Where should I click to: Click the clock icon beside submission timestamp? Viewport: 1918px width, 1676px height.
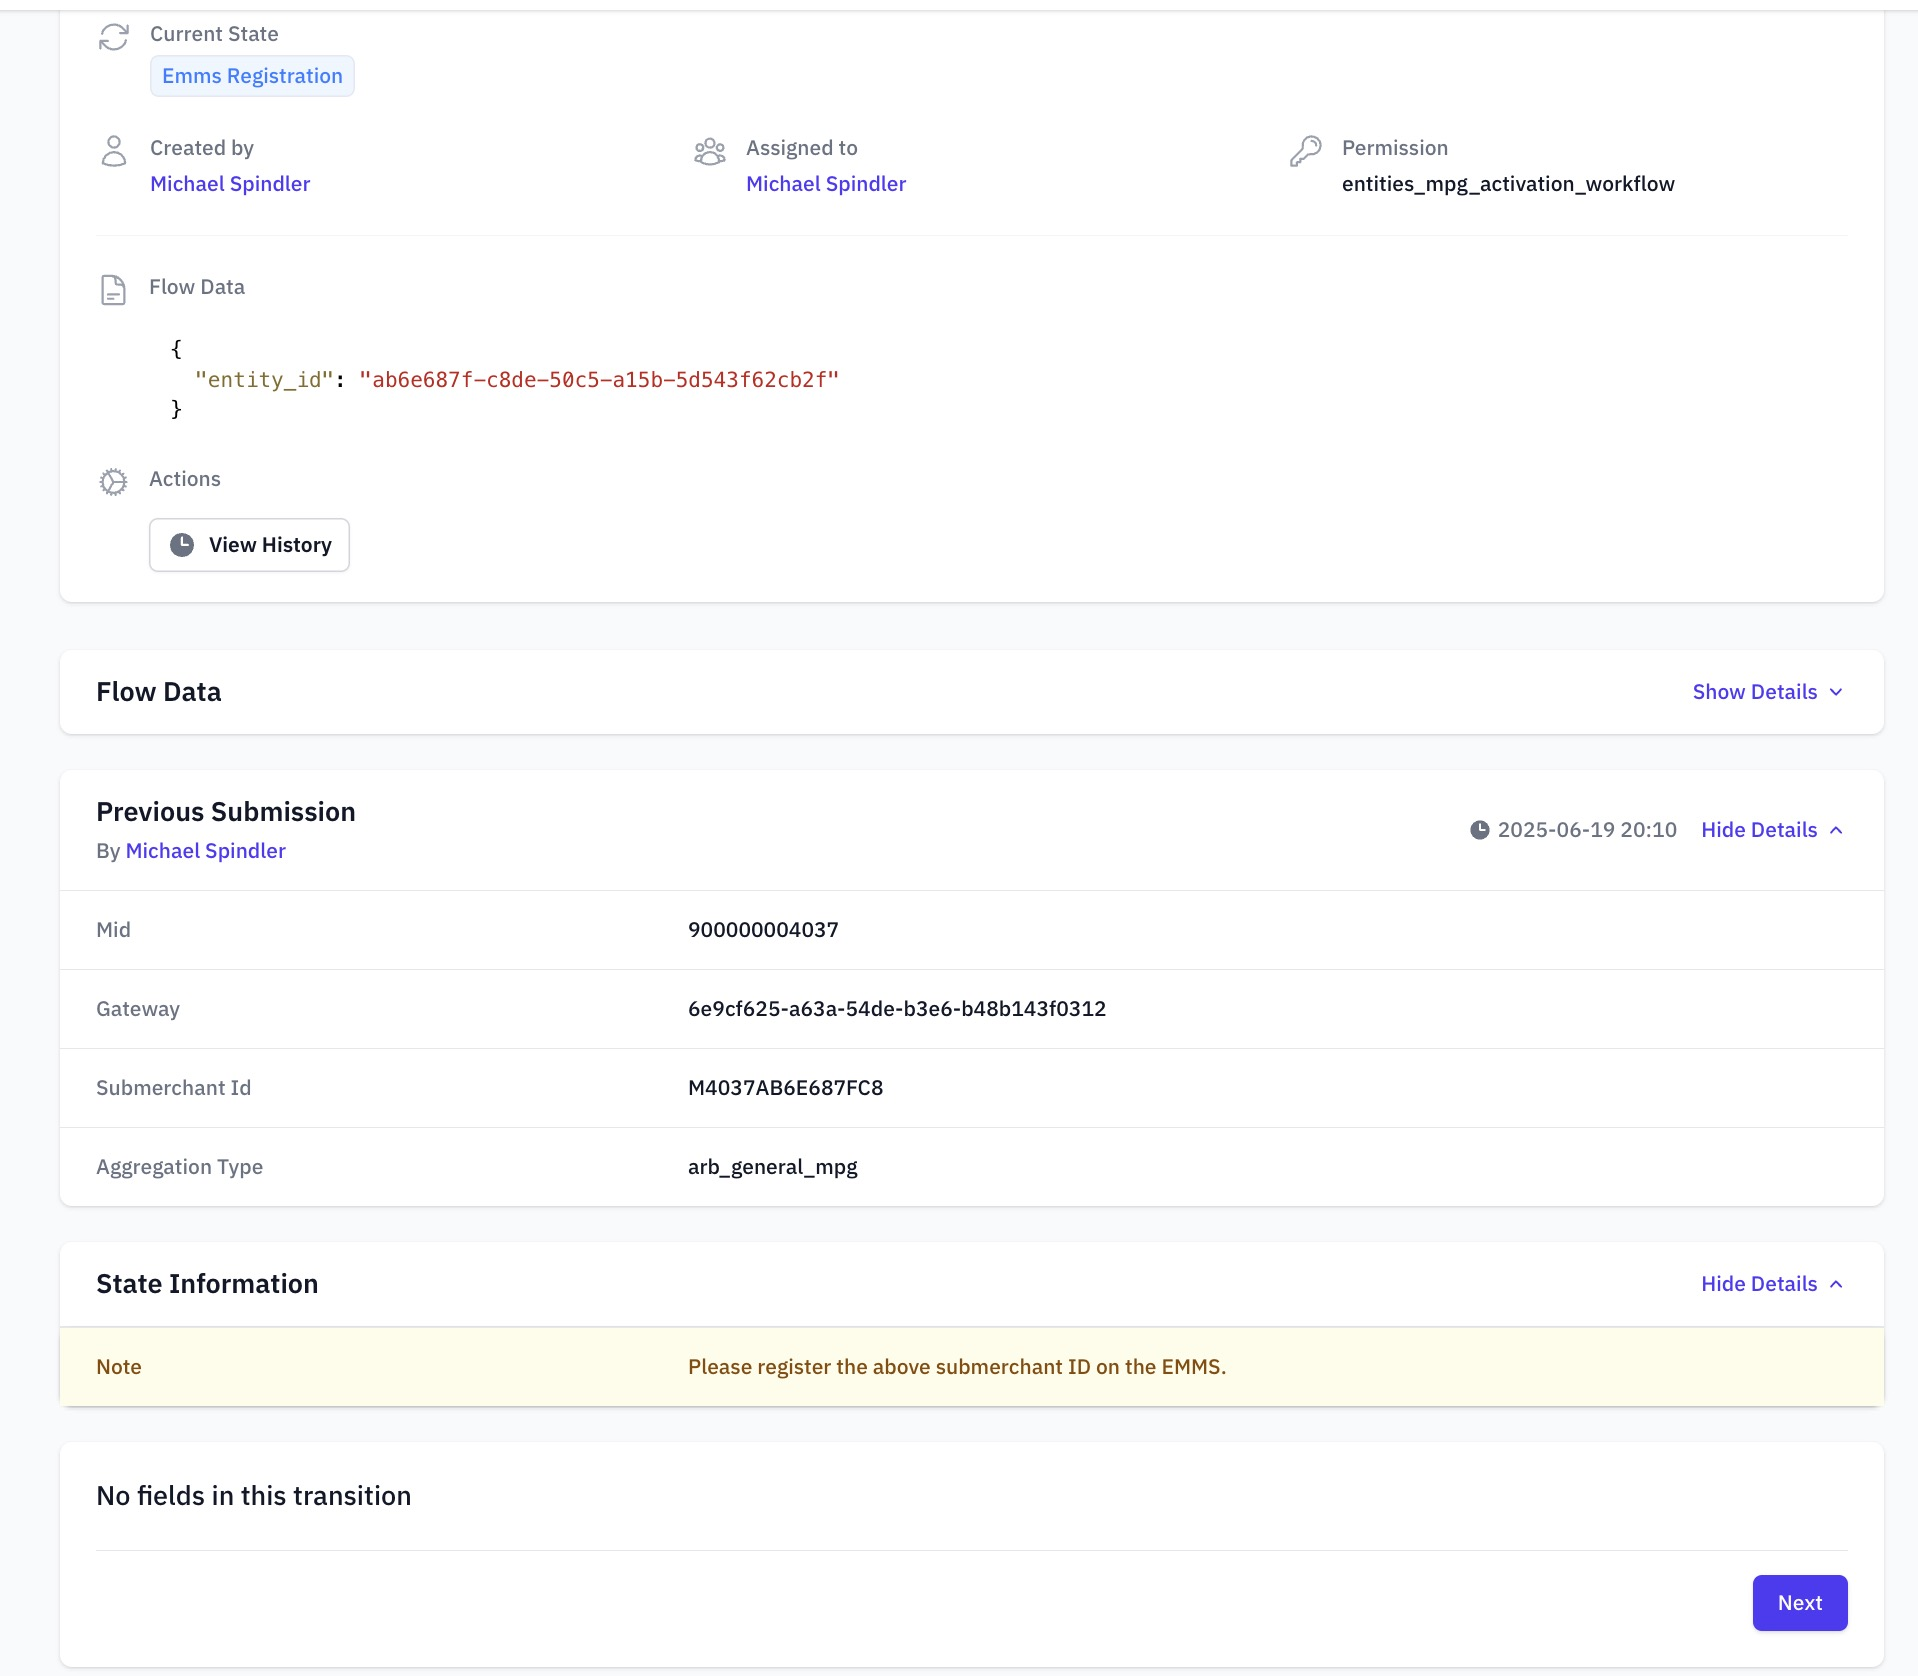pyautogui.click(x=1479, y=830)
